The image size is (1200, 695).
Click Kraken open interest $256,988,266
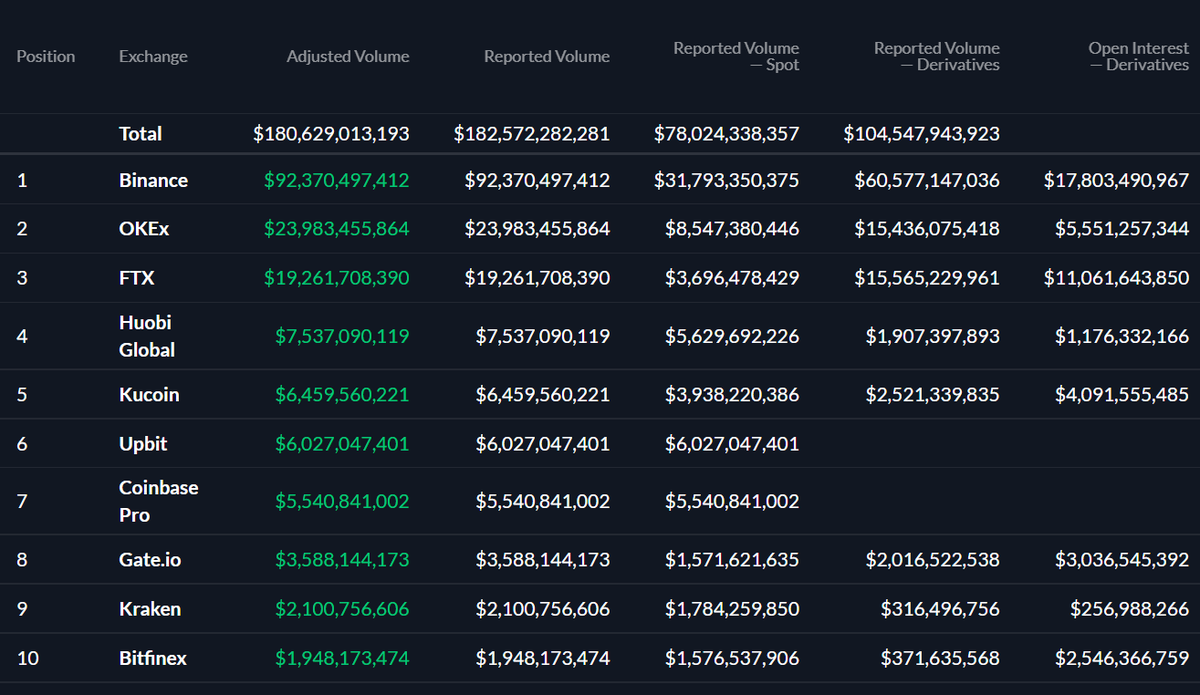coord(1130,609)
